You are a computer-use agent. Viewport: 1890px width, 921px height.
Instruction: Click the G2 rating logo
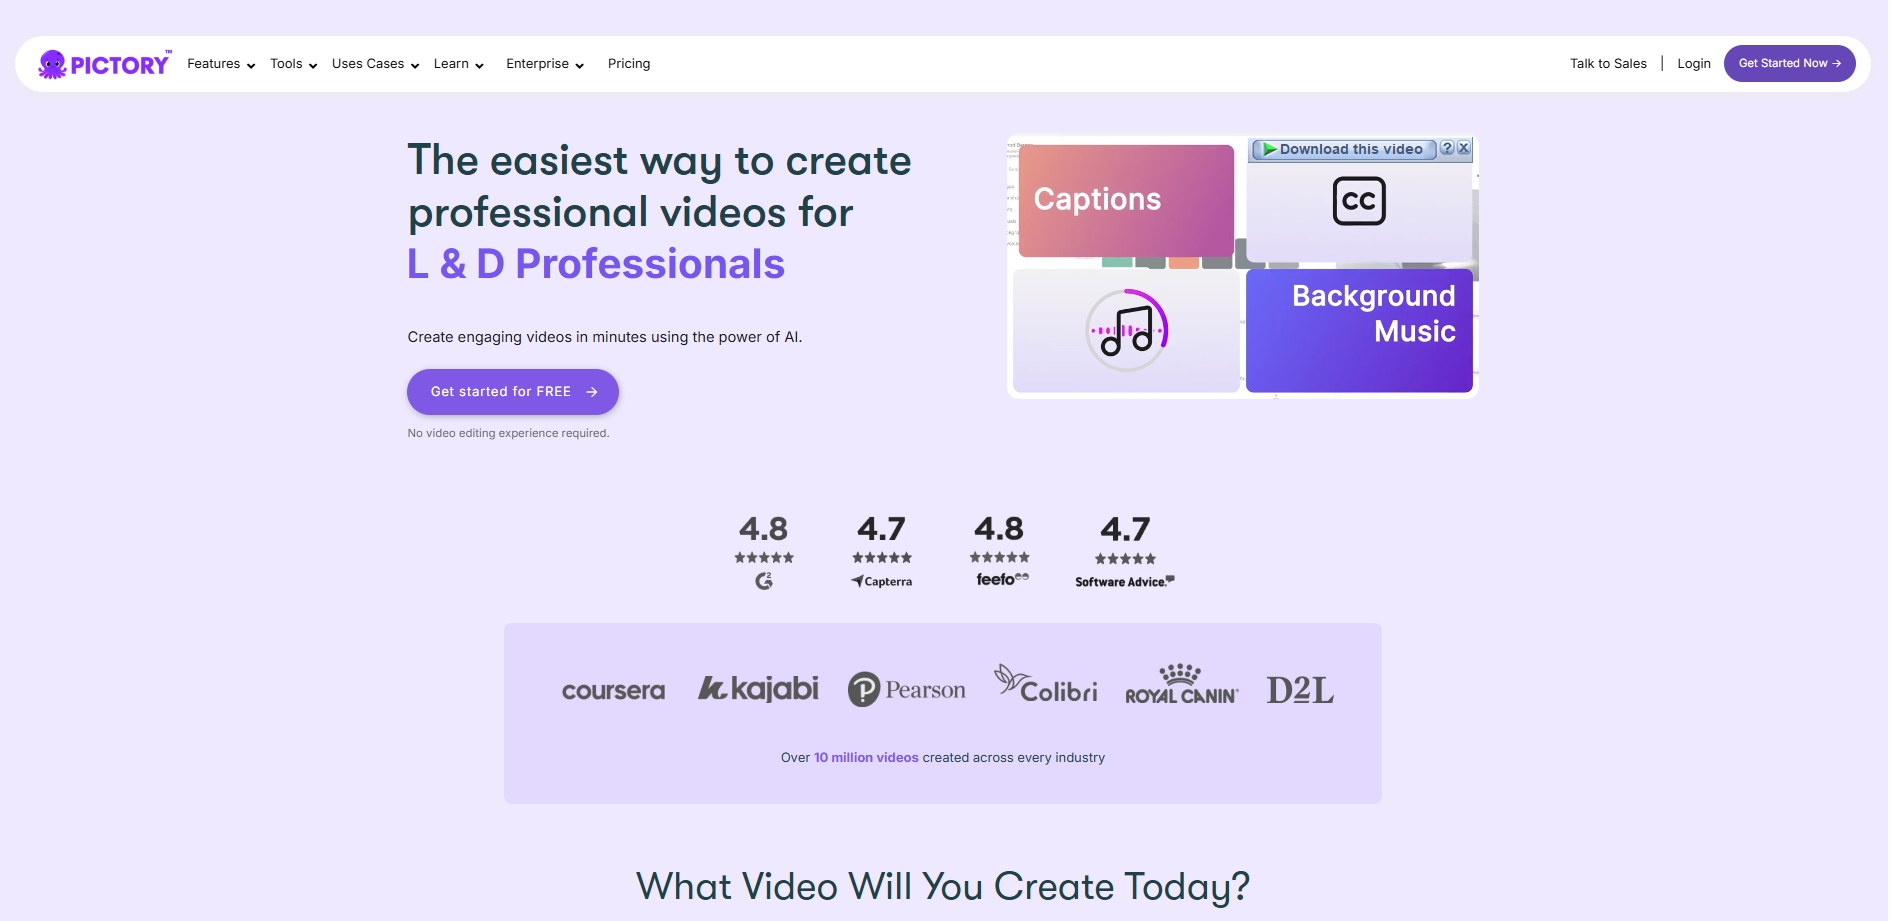(764, 581)
